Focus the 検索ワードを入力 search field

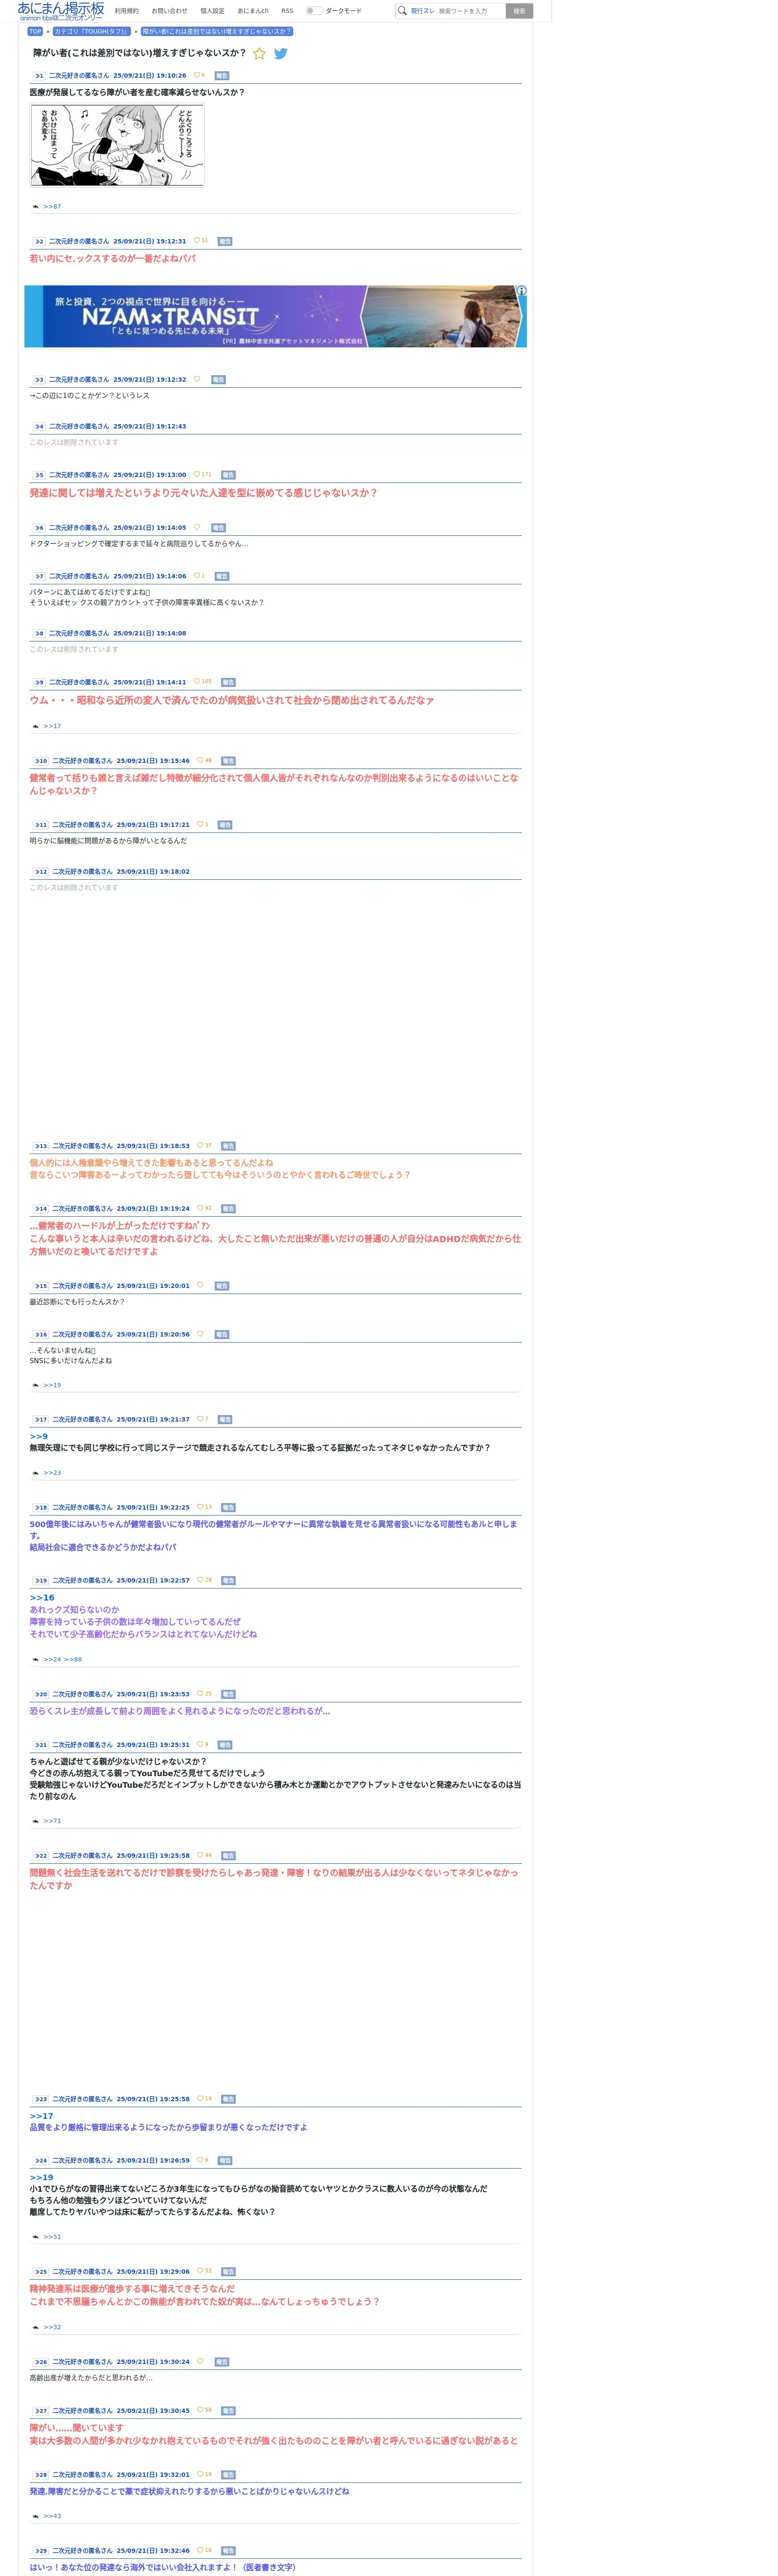470,11
